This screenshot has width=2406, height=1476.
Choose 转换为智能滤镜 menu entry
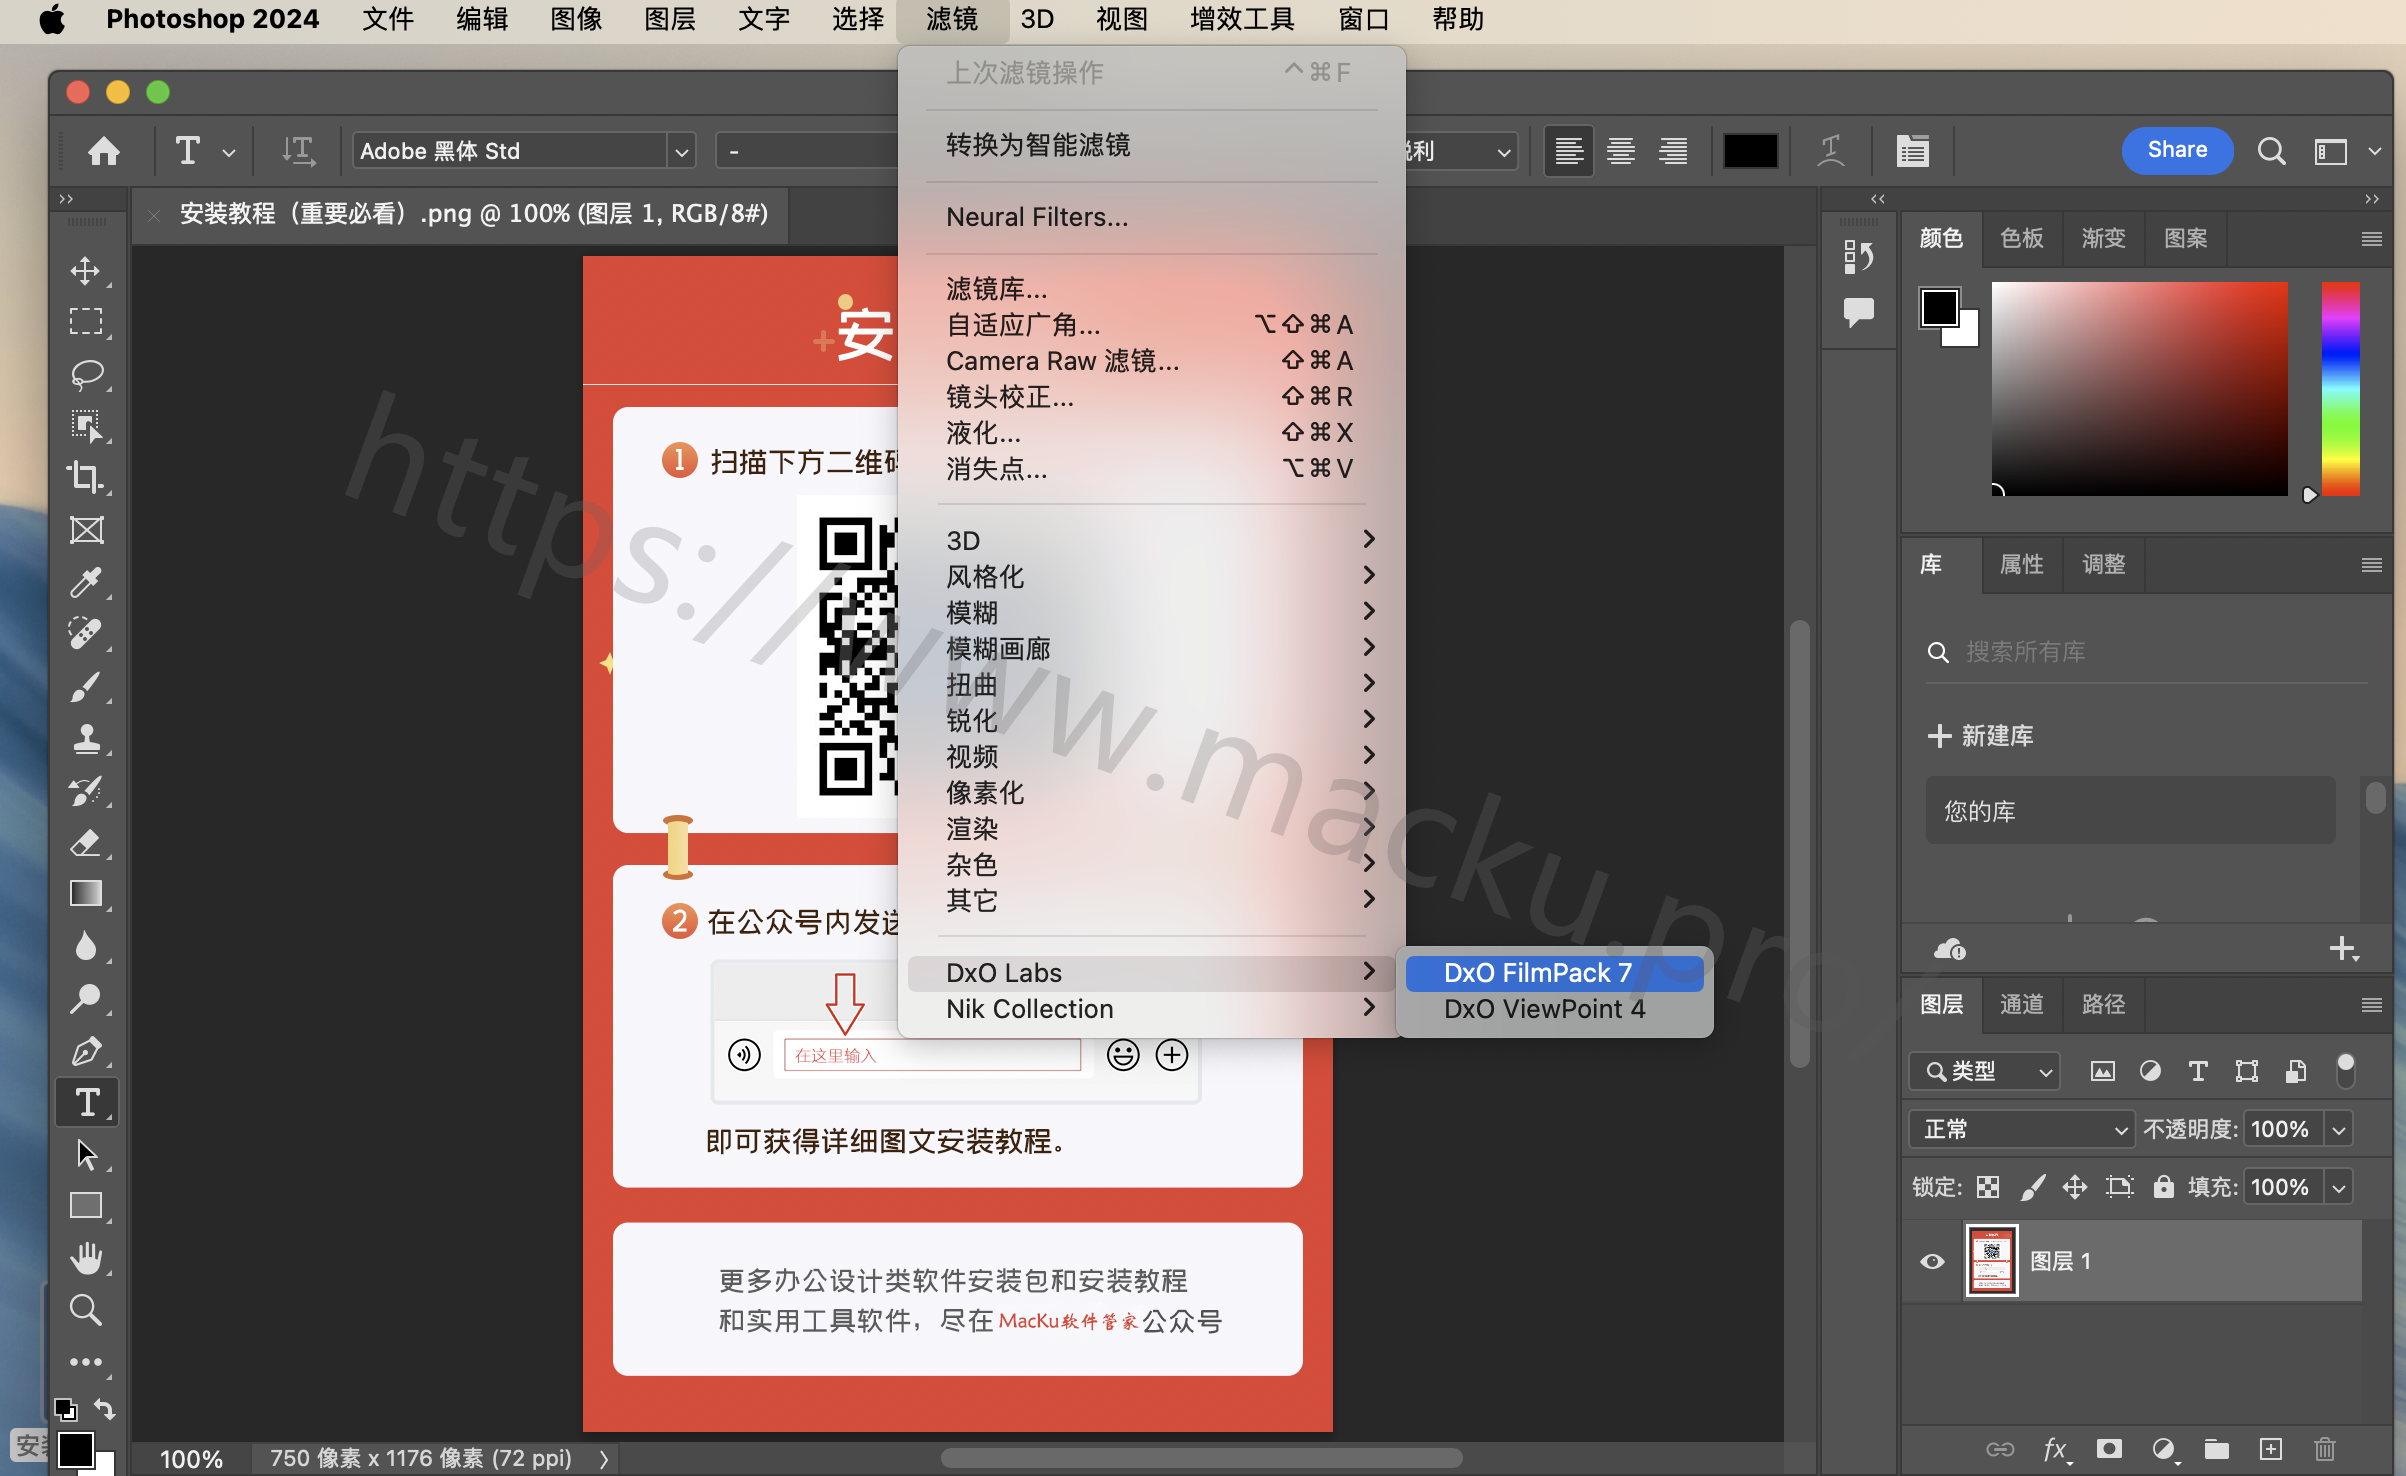click(1152, 145)
